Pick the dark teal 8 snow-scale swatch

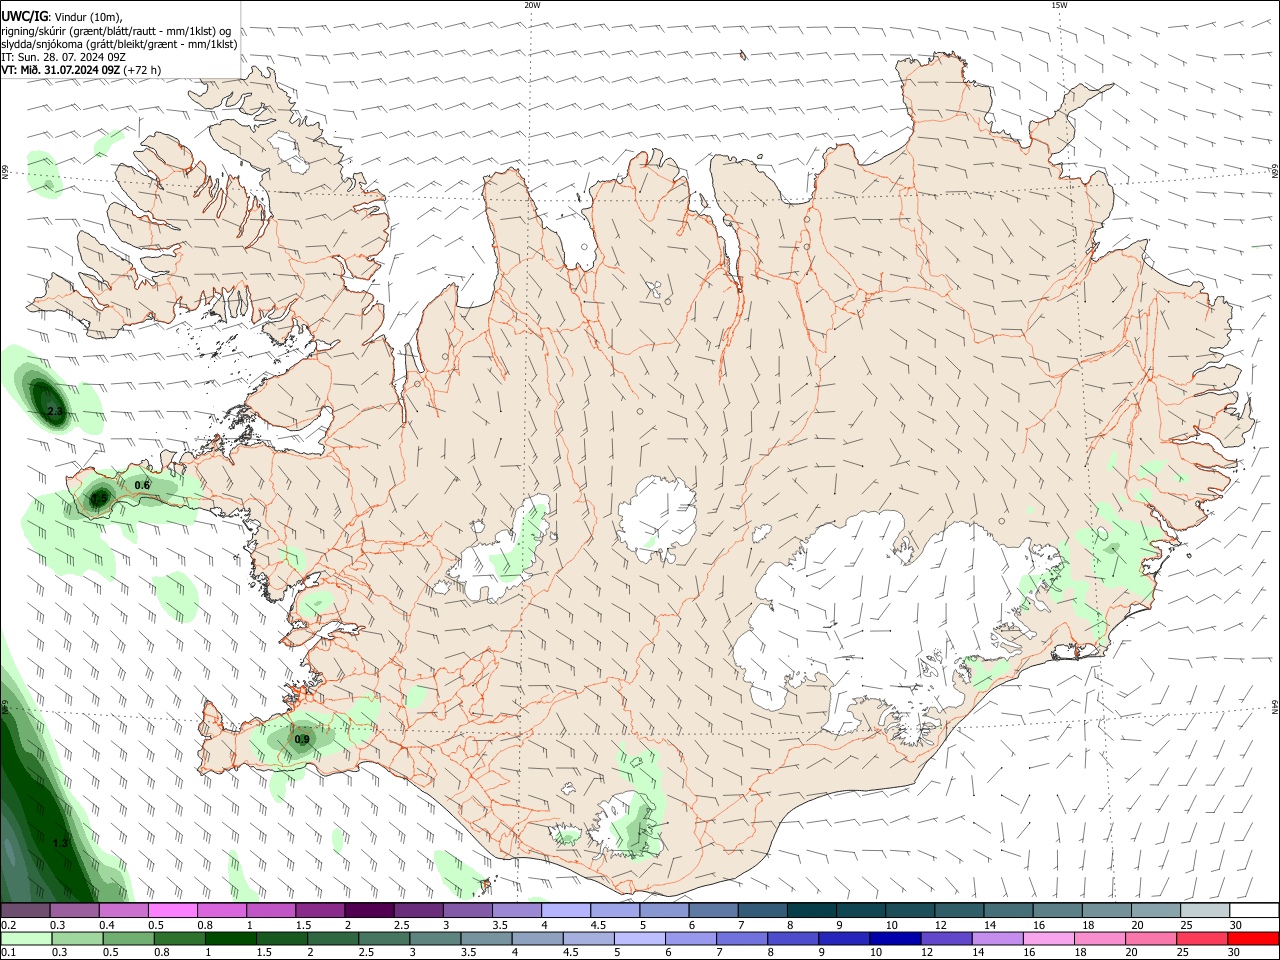[x=812, y=910]
